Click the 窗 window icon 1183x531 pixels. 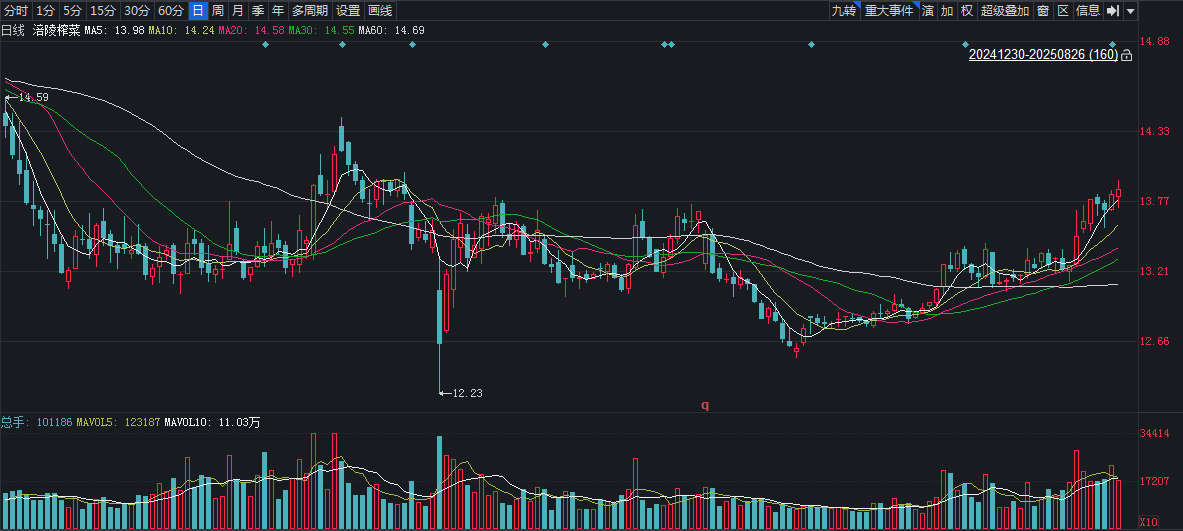tap(1043, 11)
